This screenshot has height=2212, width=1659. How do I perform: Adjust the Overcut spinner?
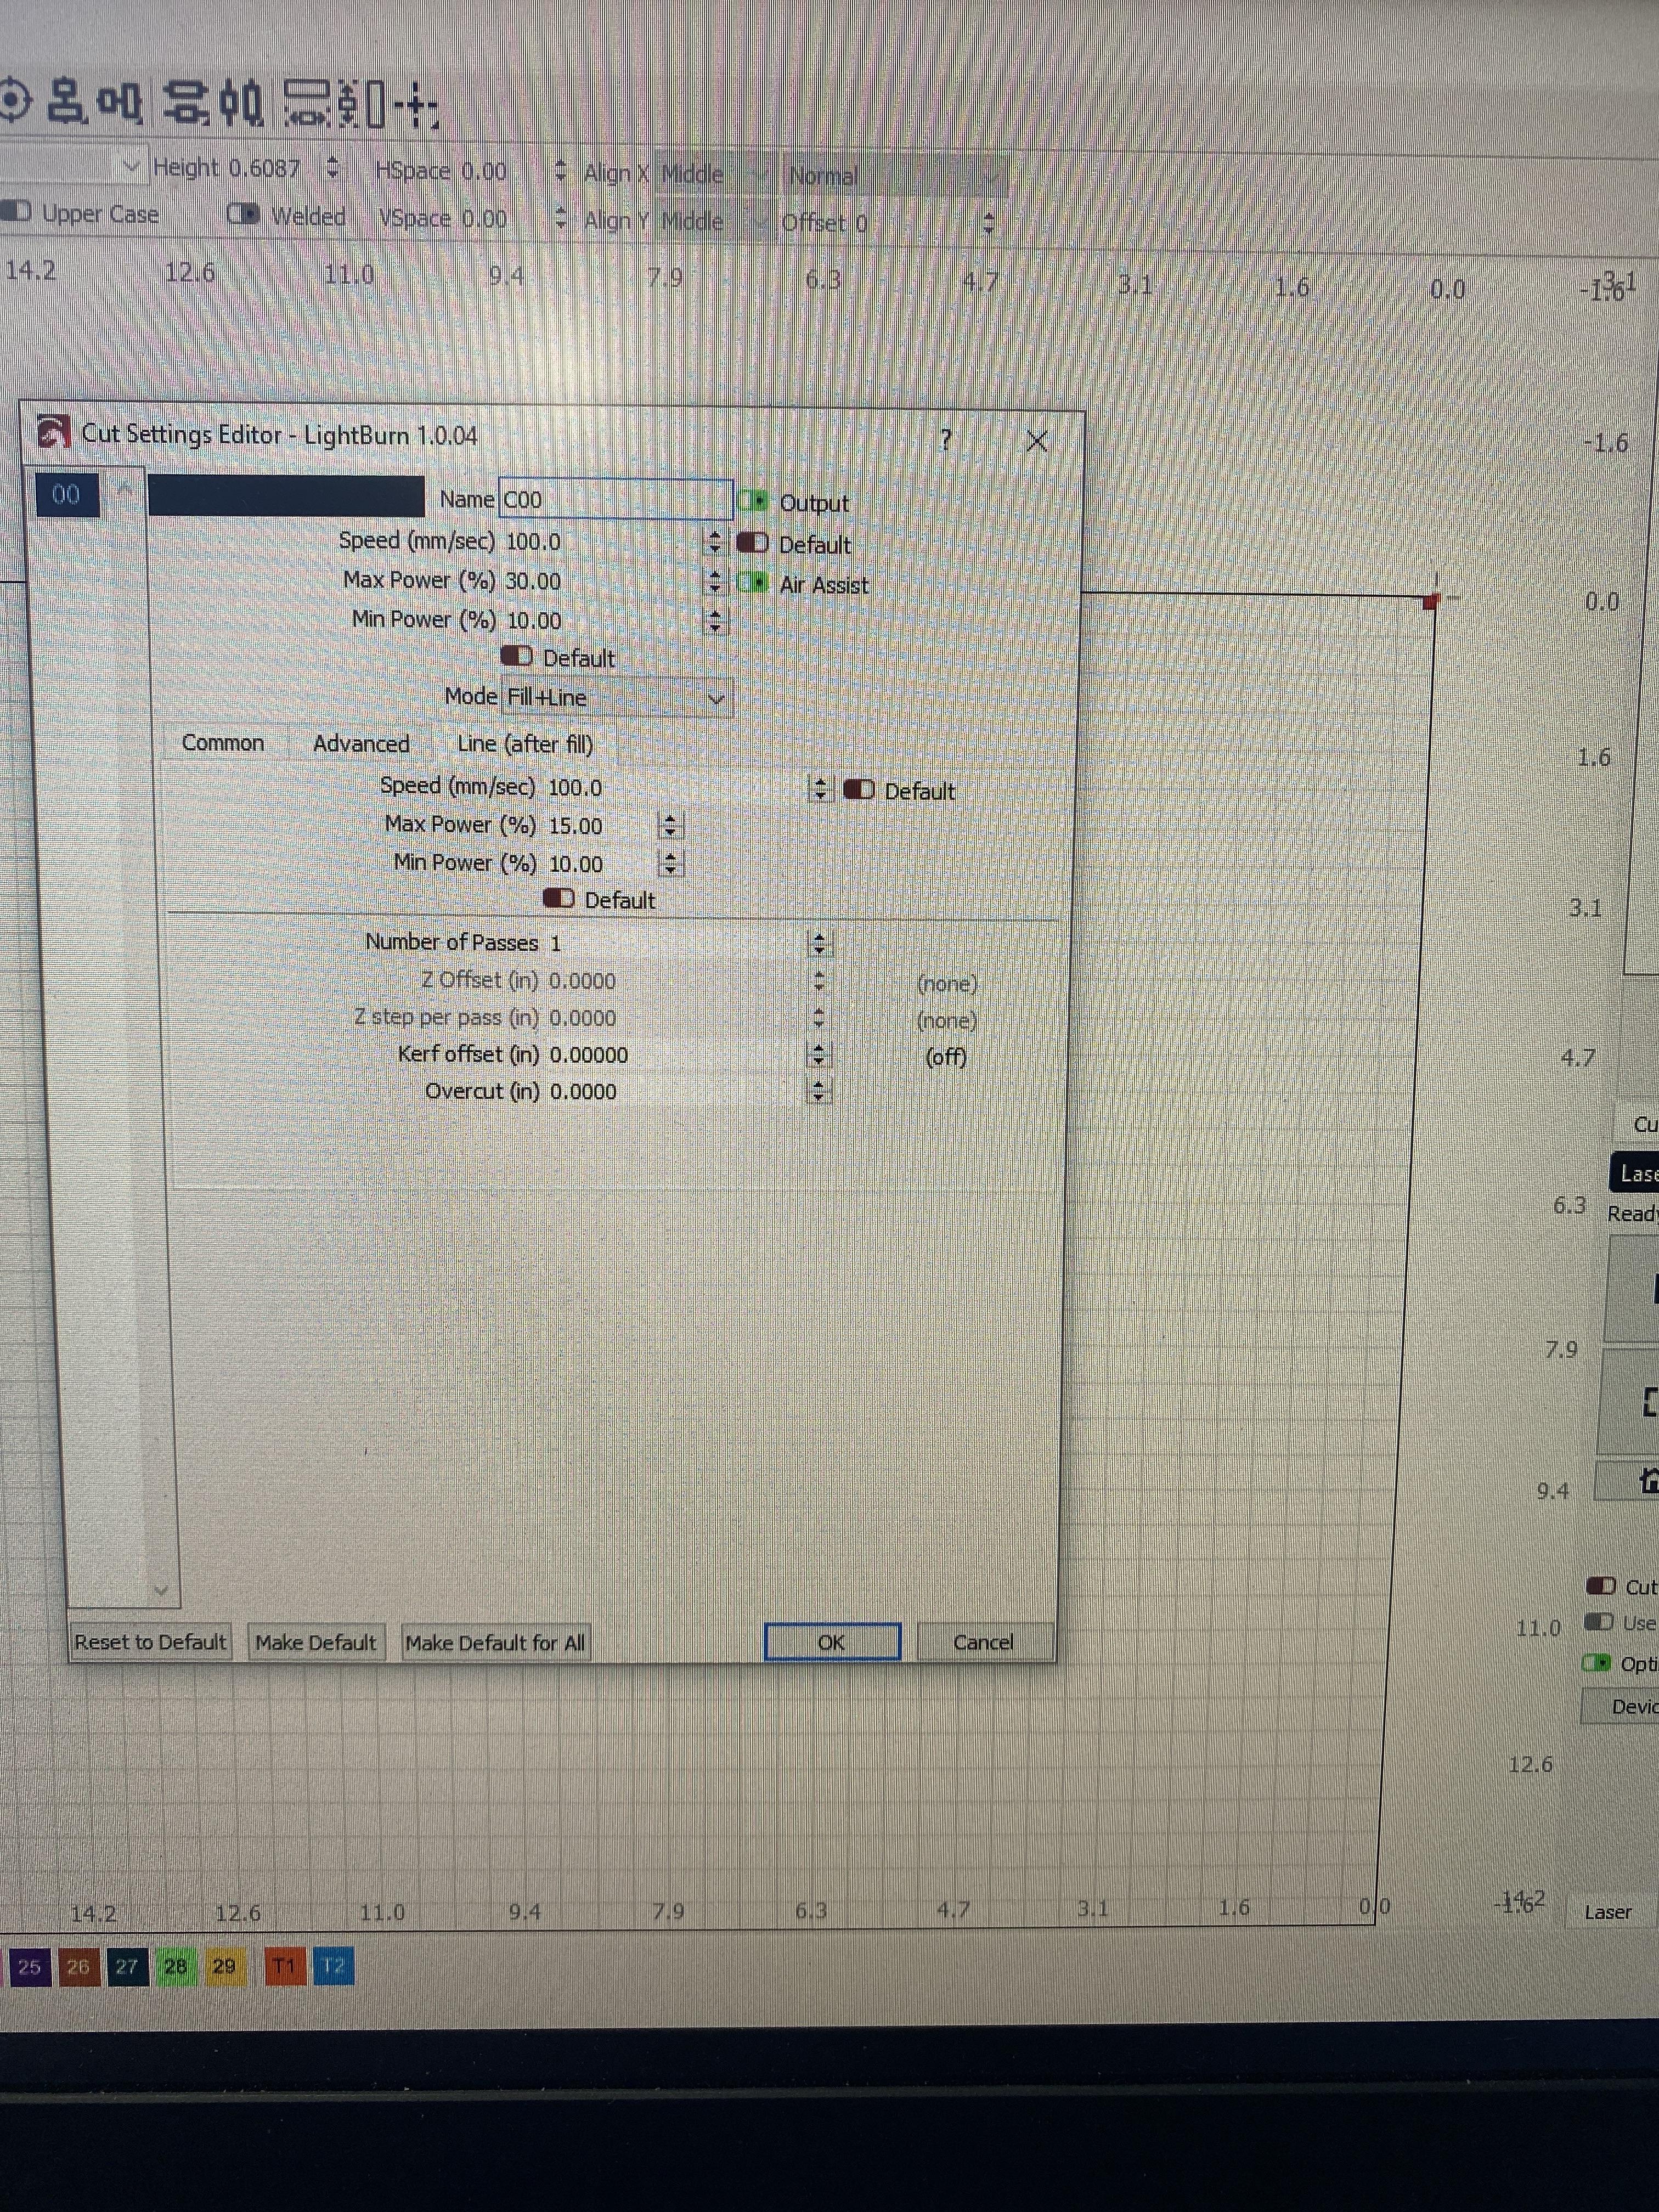[x=819, y=1091]
